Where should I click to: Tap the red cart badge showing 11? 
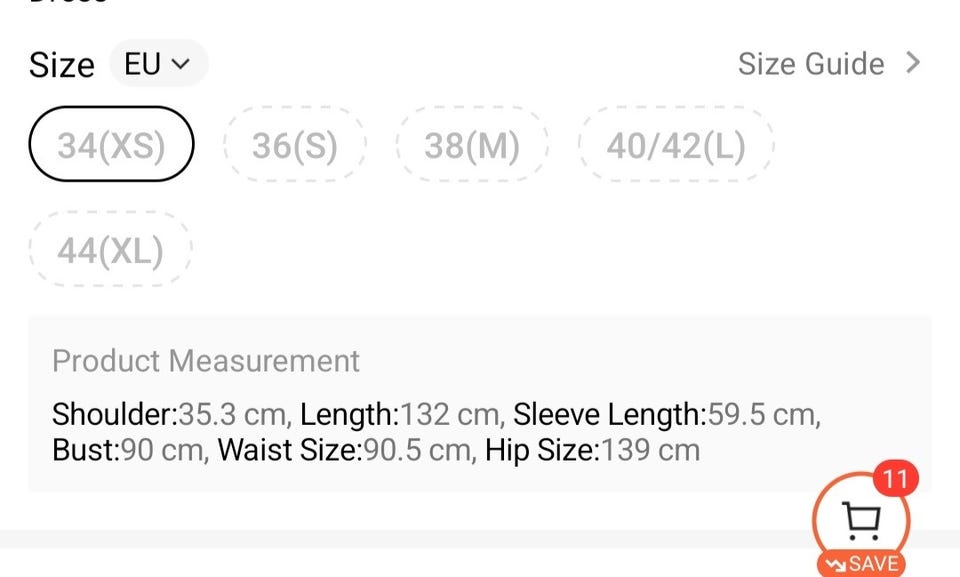(x=895, y=479)
